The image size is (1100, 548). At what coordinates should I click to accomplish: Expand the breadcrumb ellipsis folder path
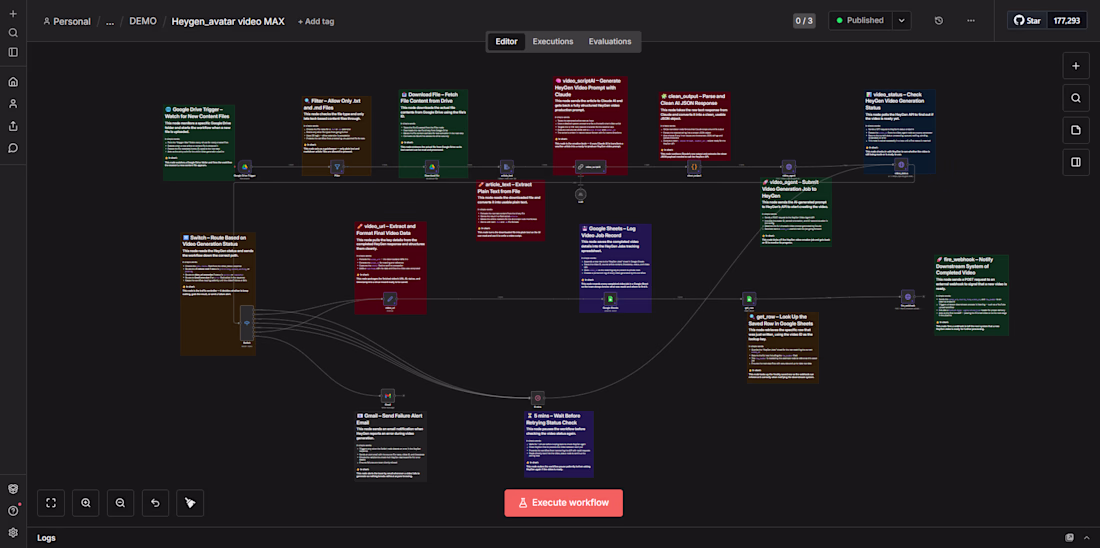tap(110, 21)
